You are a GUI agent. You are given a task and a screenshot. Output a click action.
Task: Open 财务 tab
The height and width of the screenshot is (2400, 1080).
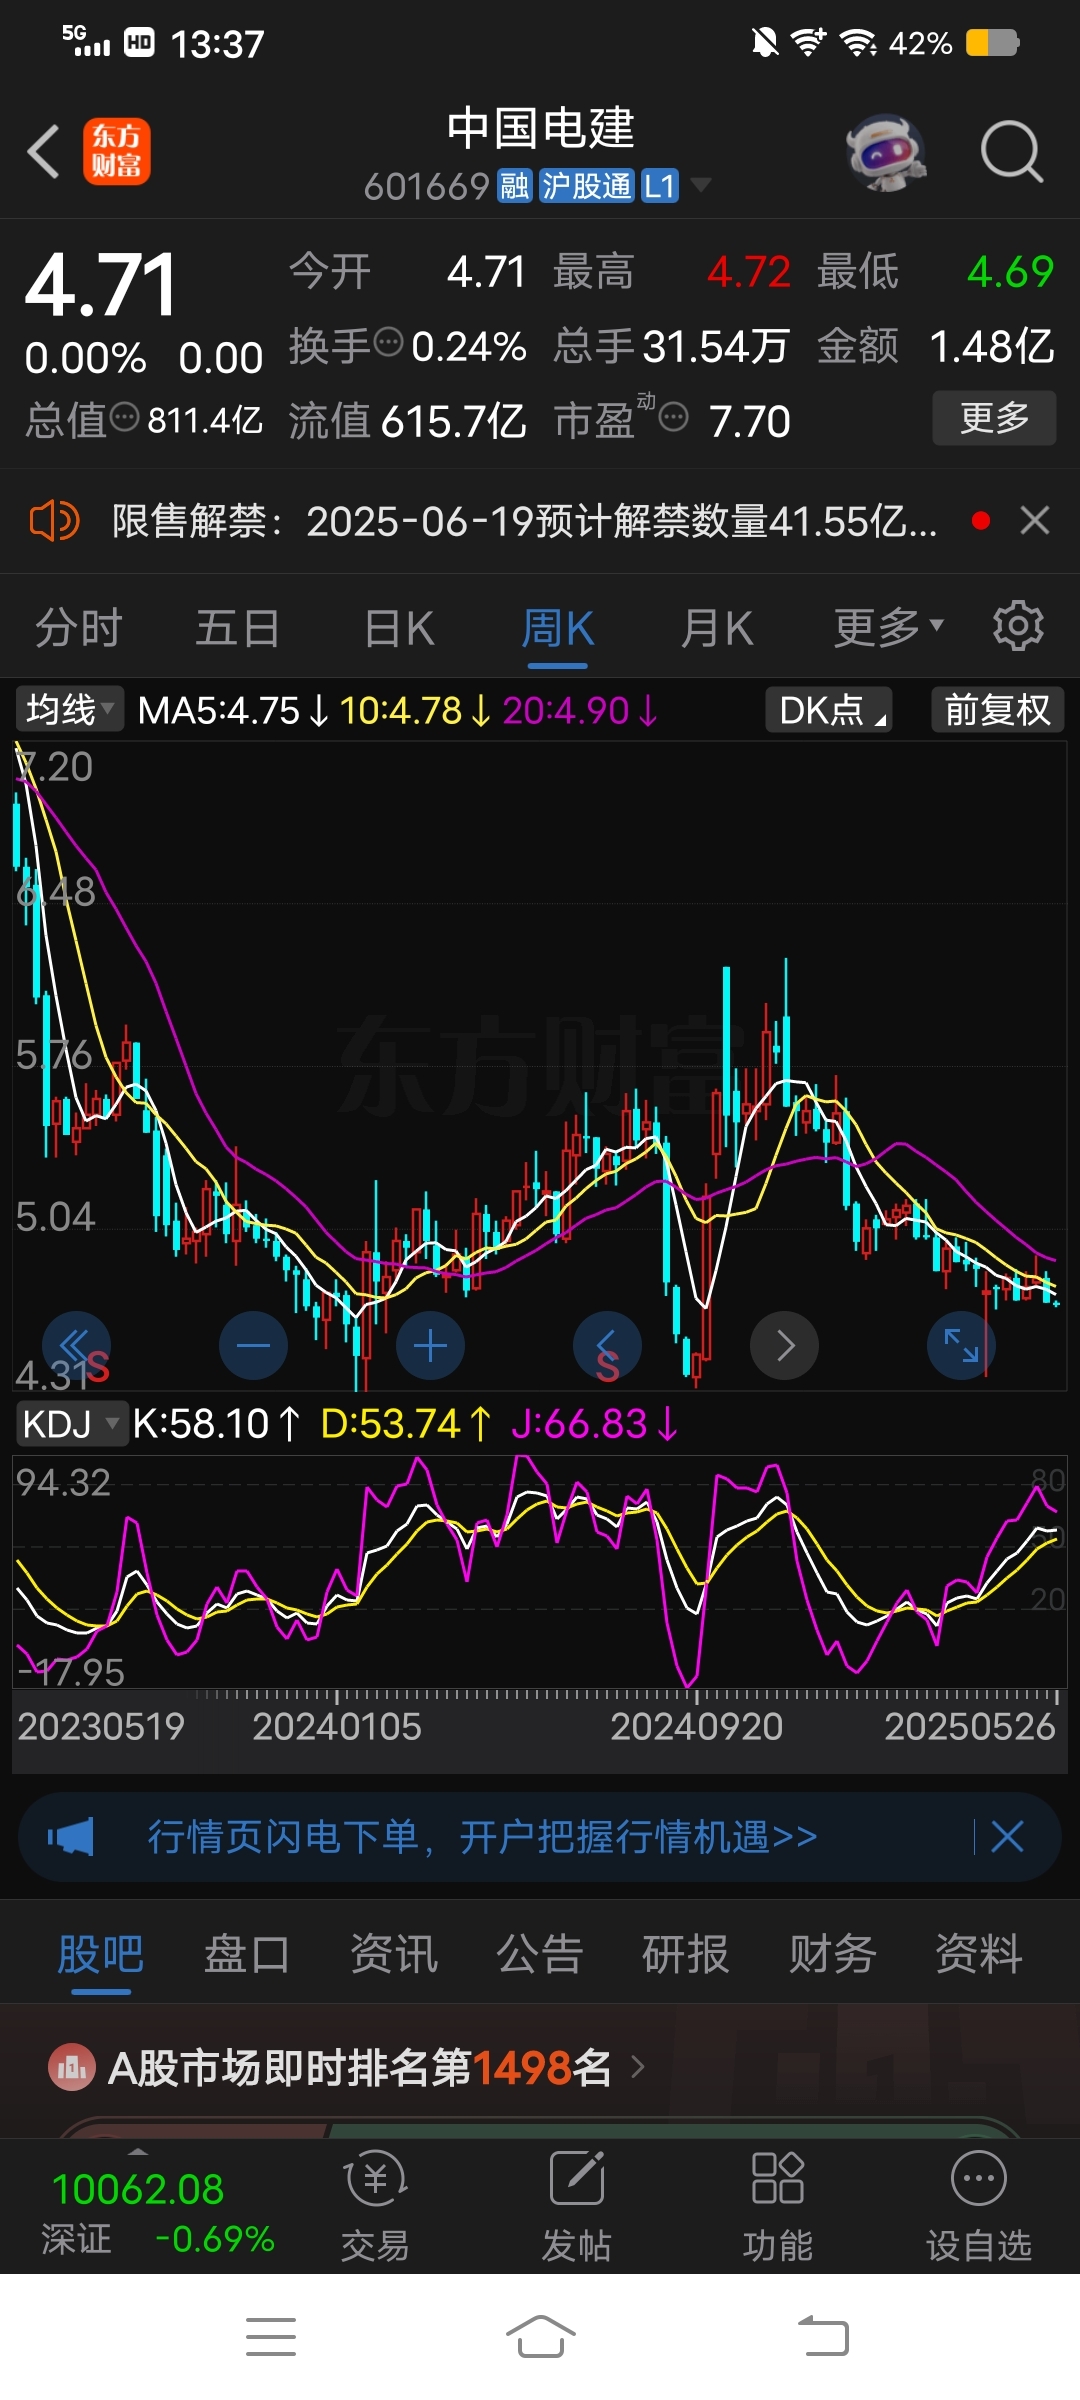(832, 1953)
